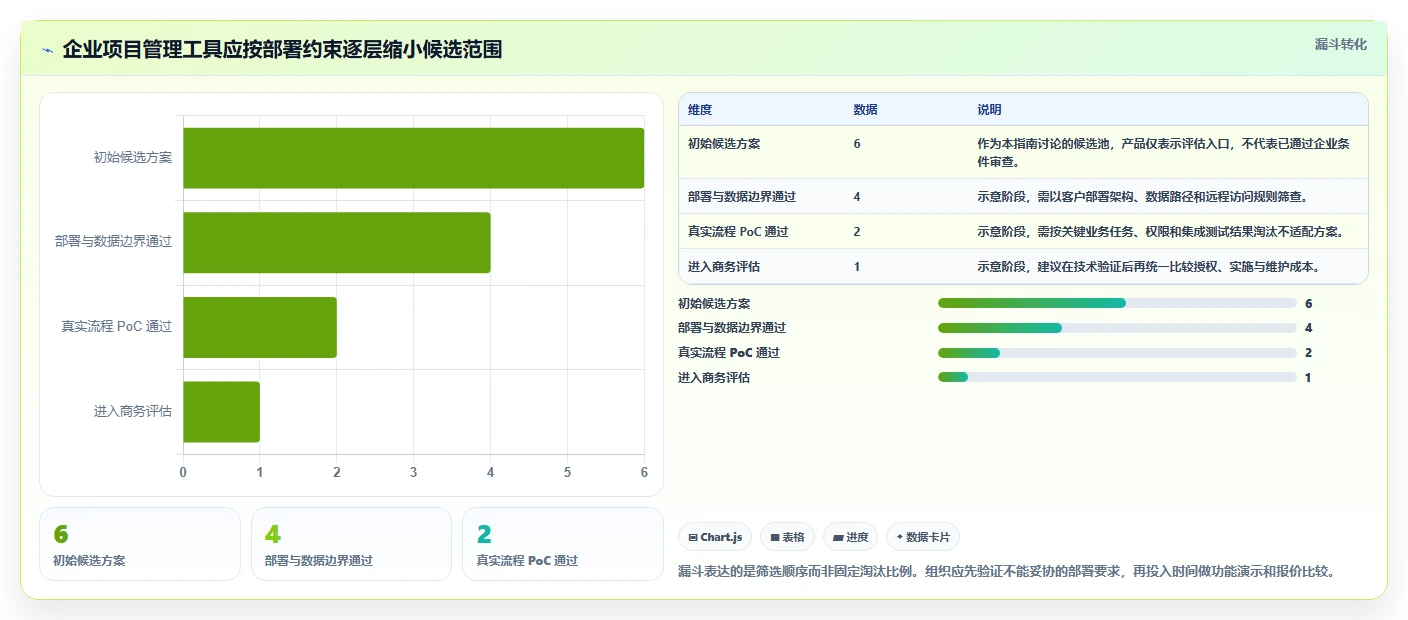Click the value 6 beside the progress bar
Viewport: 1408px width, 620px height.
click(x=1308, y=303)
